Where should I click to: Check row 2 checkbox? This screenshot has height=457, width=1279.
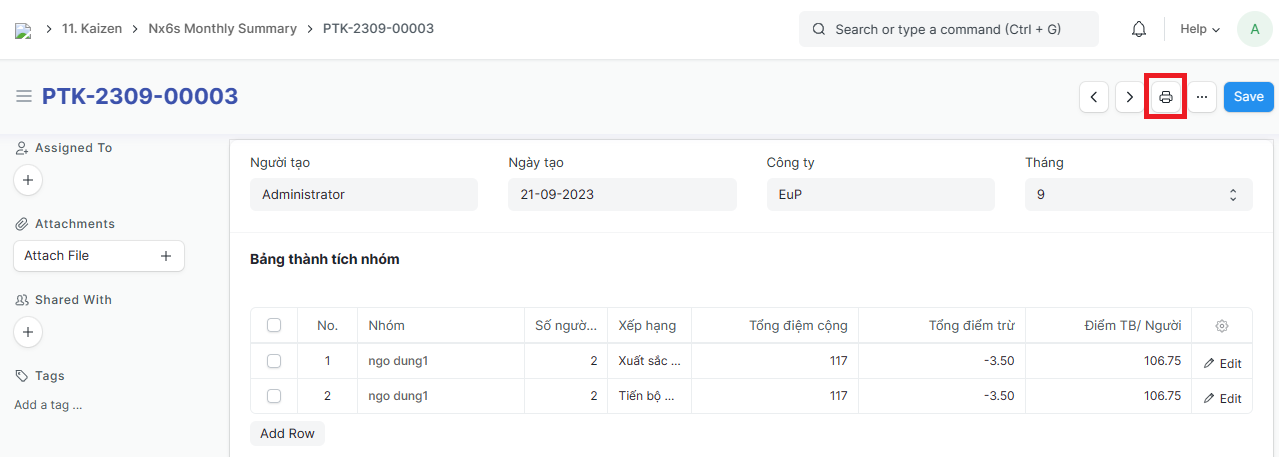[274, 396]
